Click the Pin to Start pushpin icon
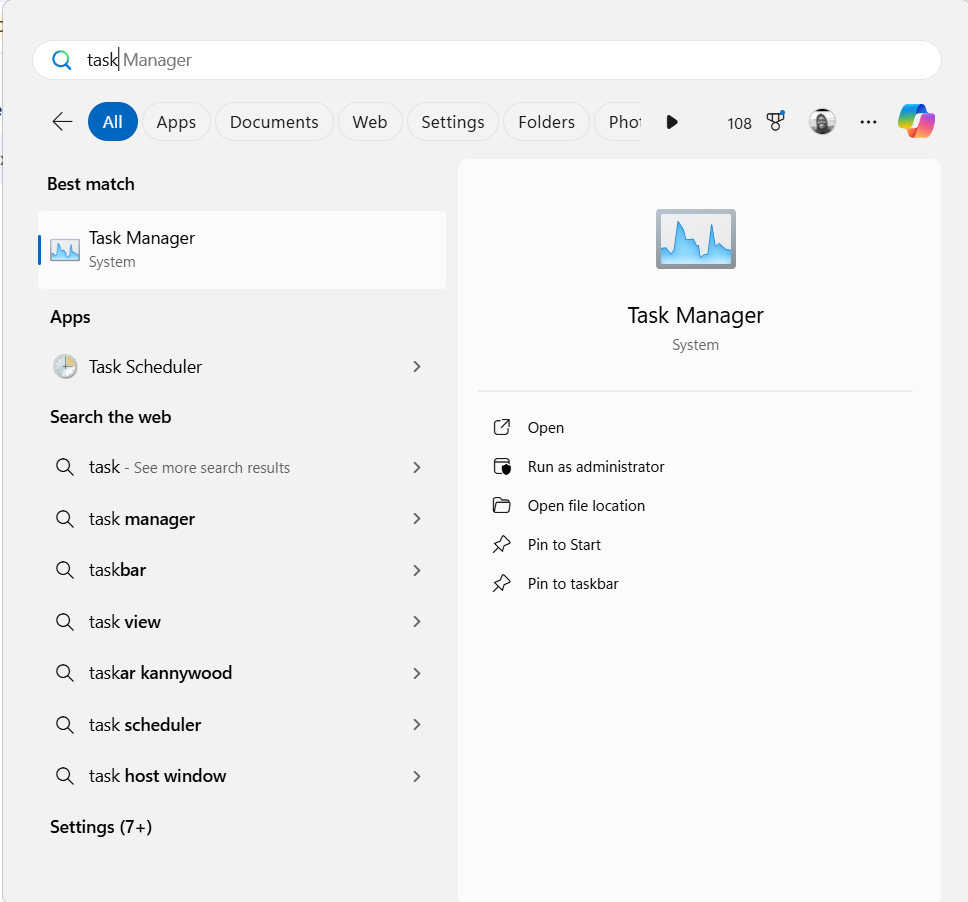The height and width of the screenshot is (902, 968). [x=502, y=544]
